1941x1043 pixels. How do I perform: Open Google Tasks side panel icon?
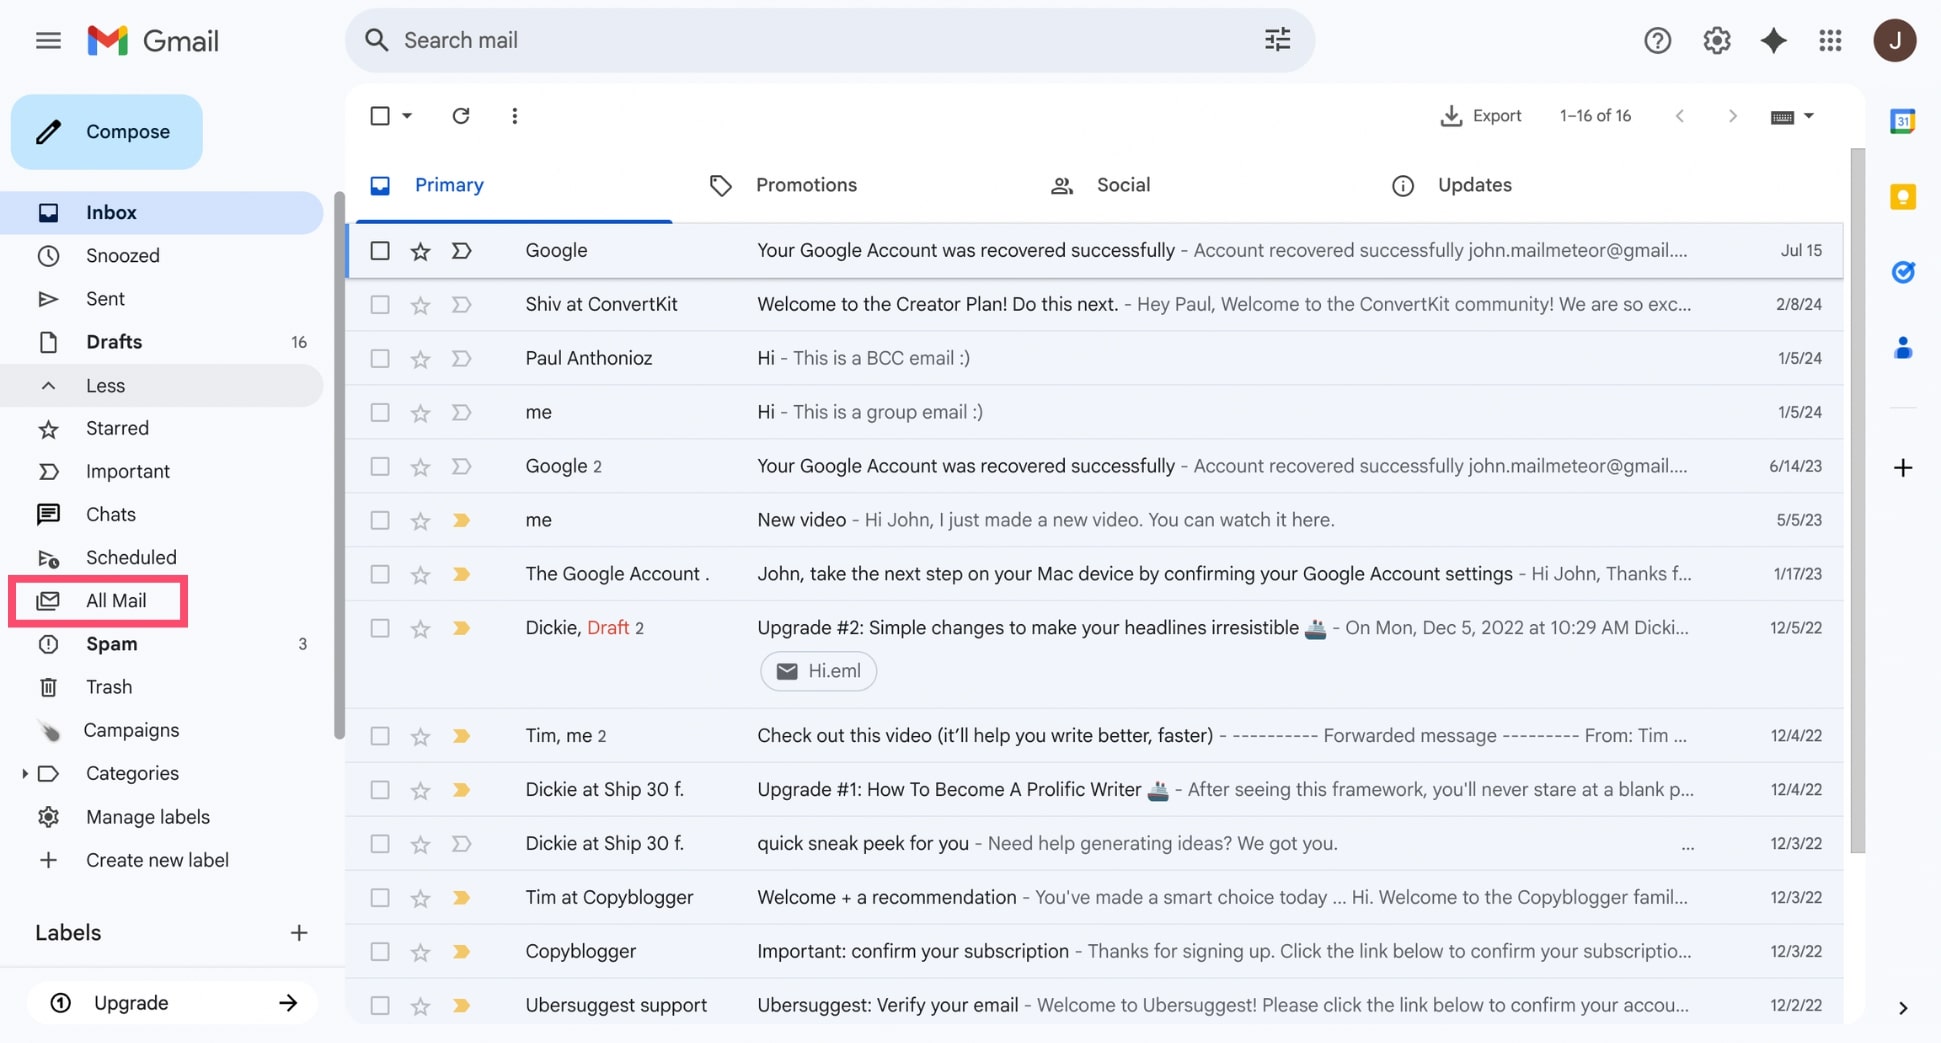click(1902, 272)
